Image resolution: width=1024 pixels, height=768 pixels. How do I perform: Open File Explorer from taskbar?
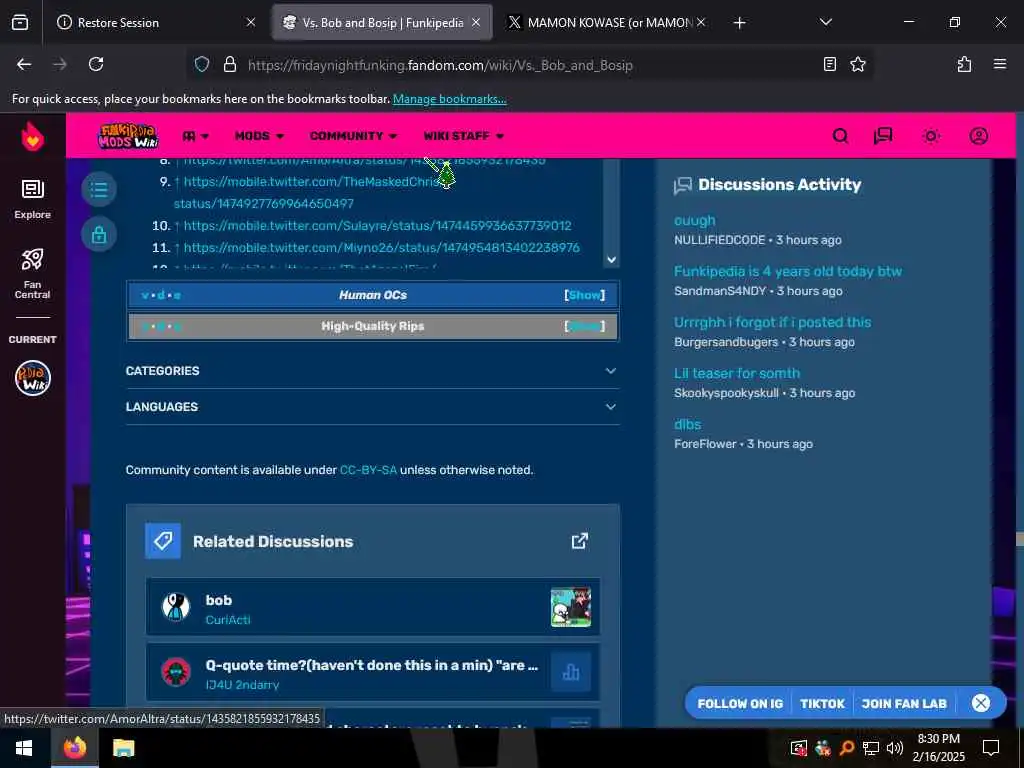(x=123, y=748)
